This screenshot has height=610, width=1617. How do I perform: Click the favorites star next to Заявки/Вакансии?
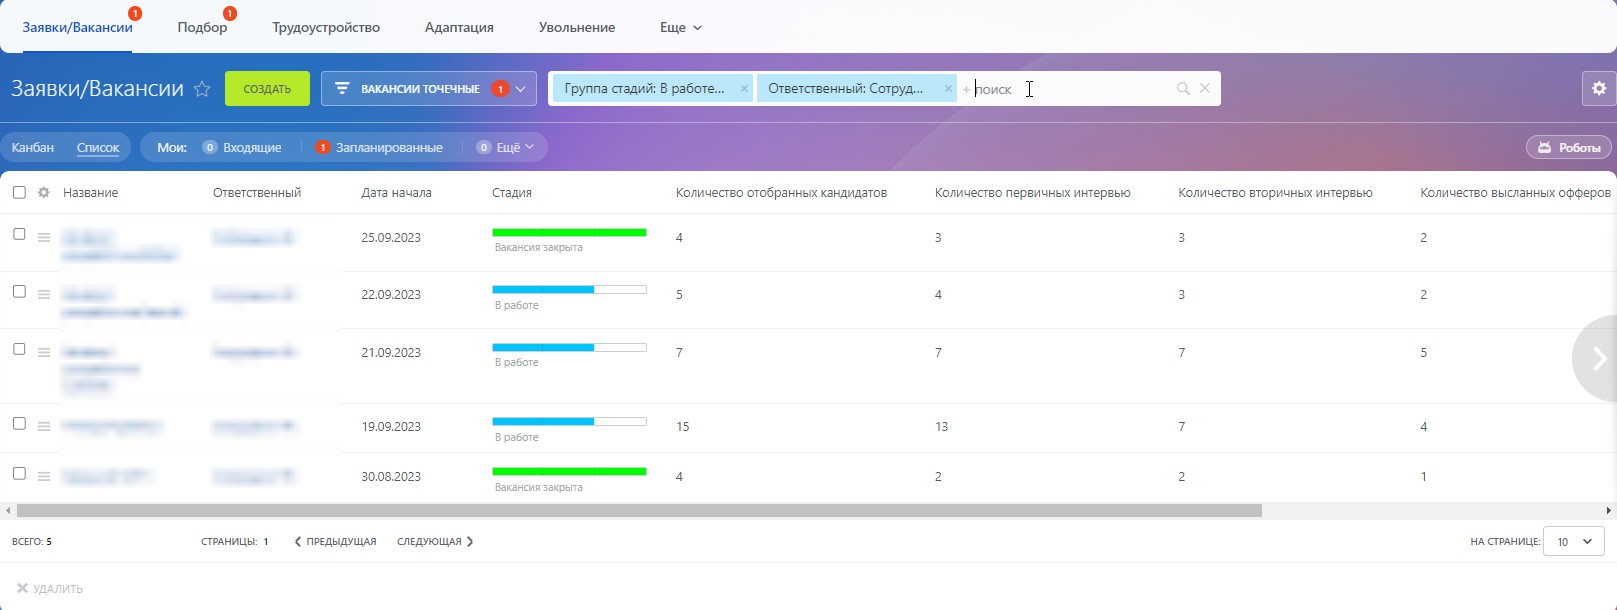[202, 89]
